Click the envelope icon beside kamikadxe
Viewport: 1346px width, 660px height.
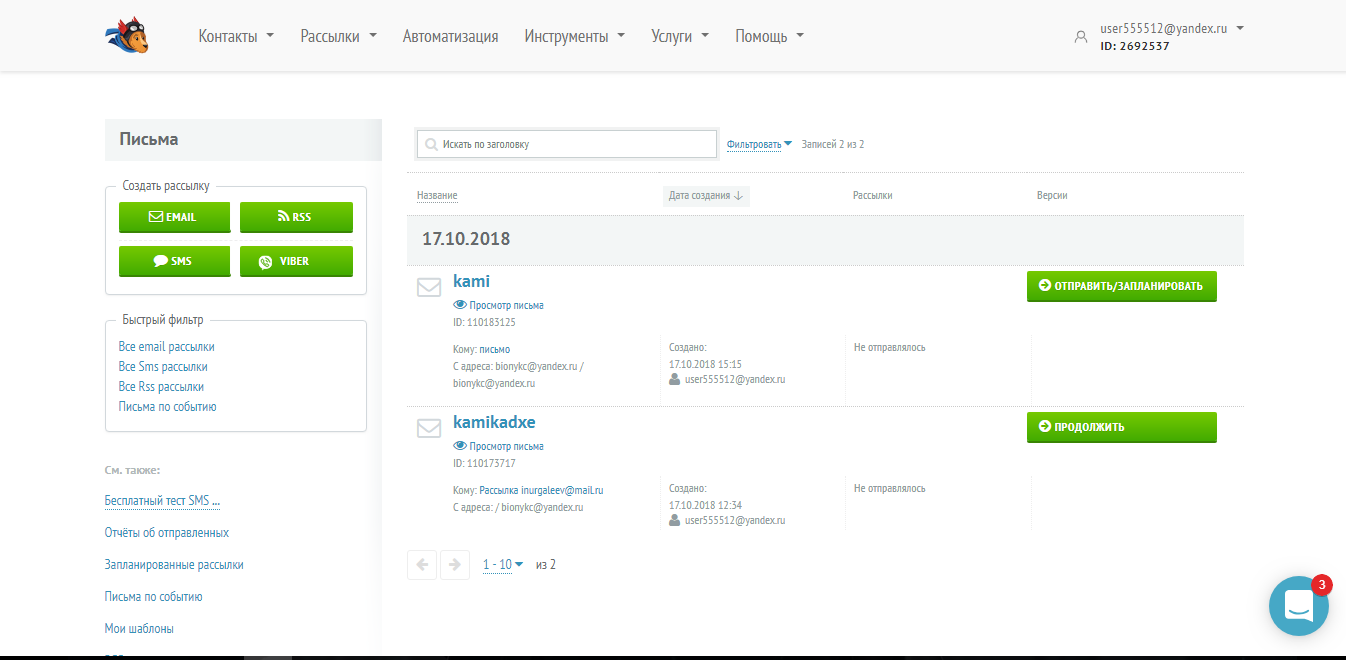tap(429, 428)
